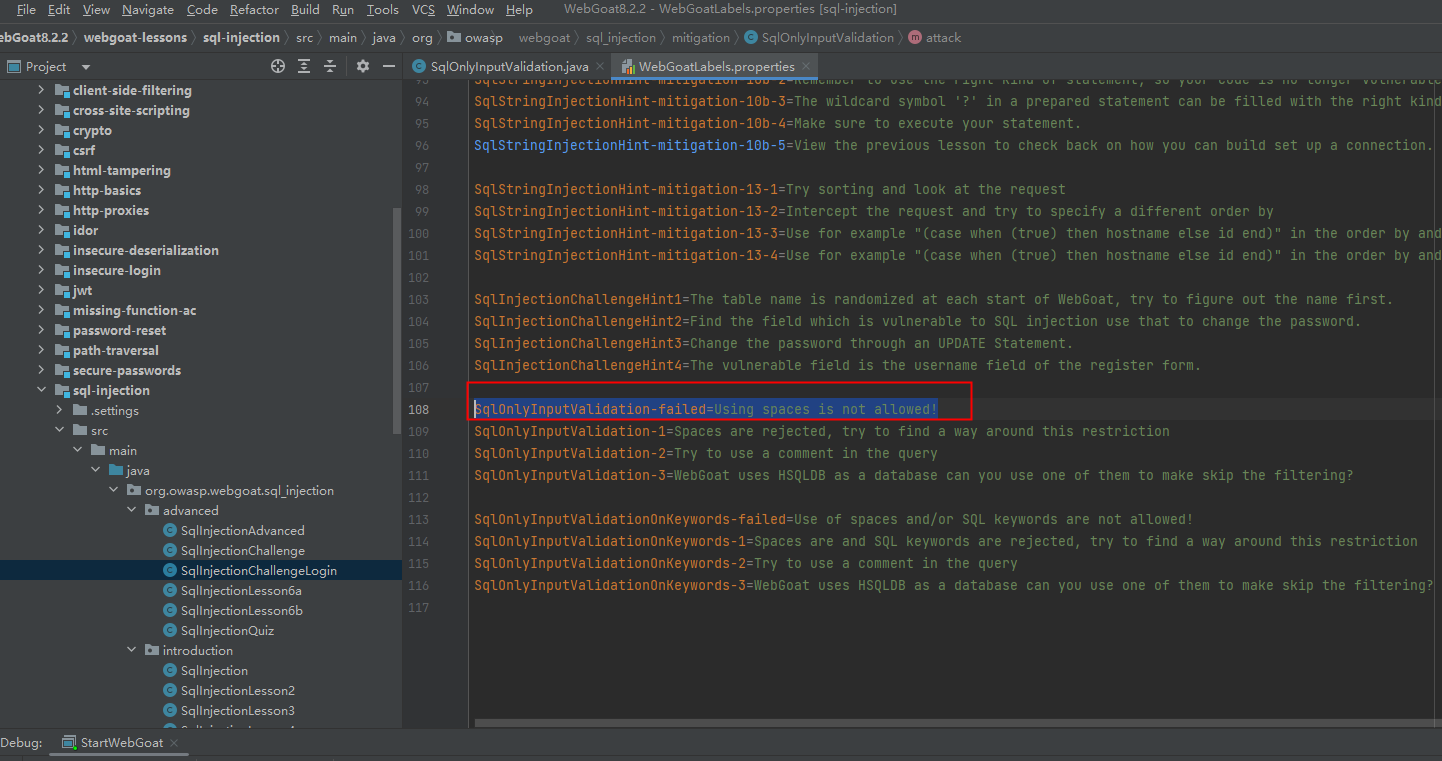
Task: Open Project panel settings gear
Action: point(363,66)
